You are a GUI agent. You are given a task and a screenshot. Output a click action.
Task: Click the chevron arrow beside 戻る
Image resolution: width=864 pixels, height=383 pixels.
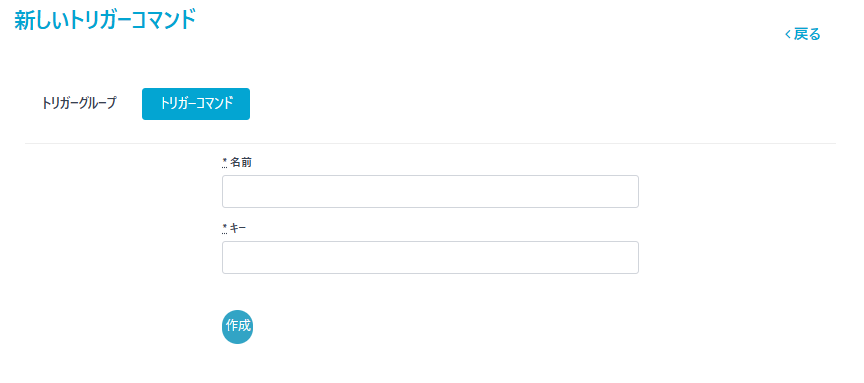(x=788, y=35)
